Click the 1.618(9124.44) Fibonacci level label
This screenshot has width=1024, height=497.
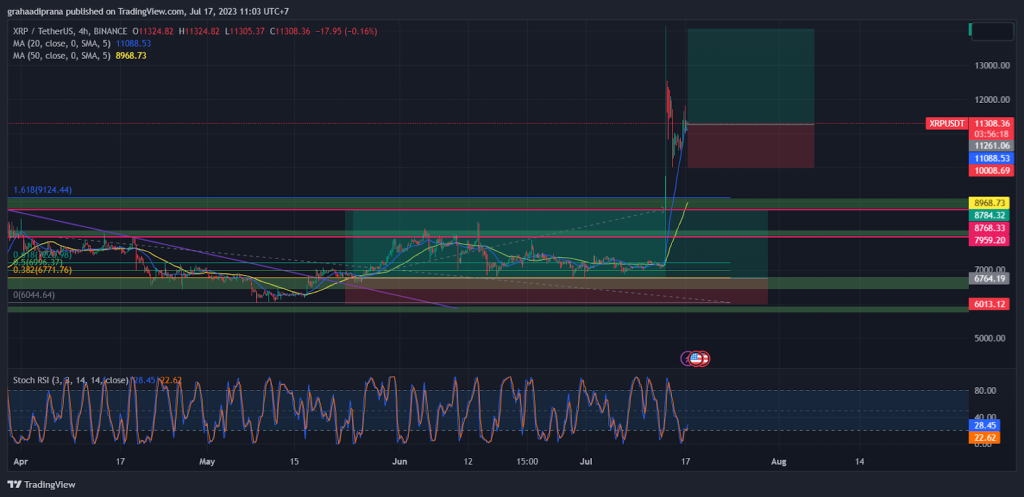(42, 190)
